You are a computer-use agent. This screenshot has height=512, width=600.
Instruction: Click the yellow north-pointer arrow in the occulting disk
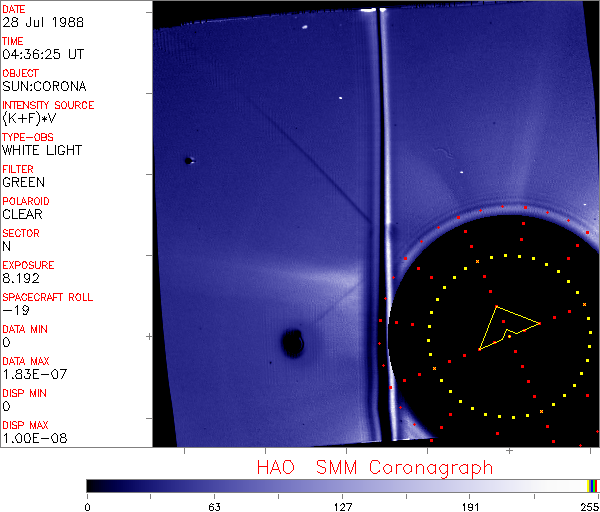point(507,325)
